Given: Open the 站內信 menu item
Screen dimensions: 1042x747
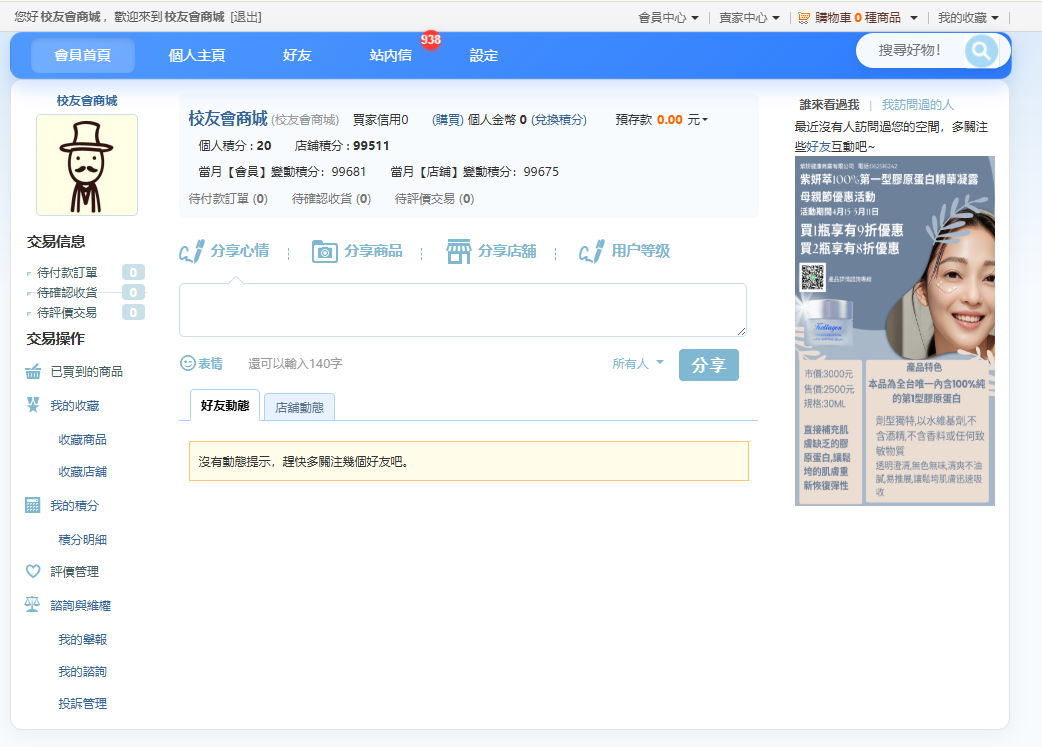Looking at the screenshot, I should pos(391,56).
